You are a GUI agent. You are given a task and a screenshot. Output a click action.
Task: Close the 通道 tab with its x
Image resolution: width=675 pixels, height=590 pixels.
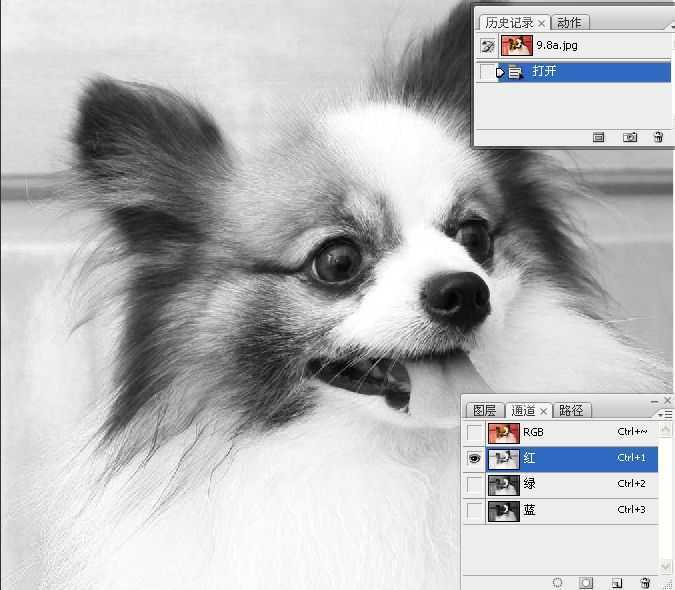[544, 412]
